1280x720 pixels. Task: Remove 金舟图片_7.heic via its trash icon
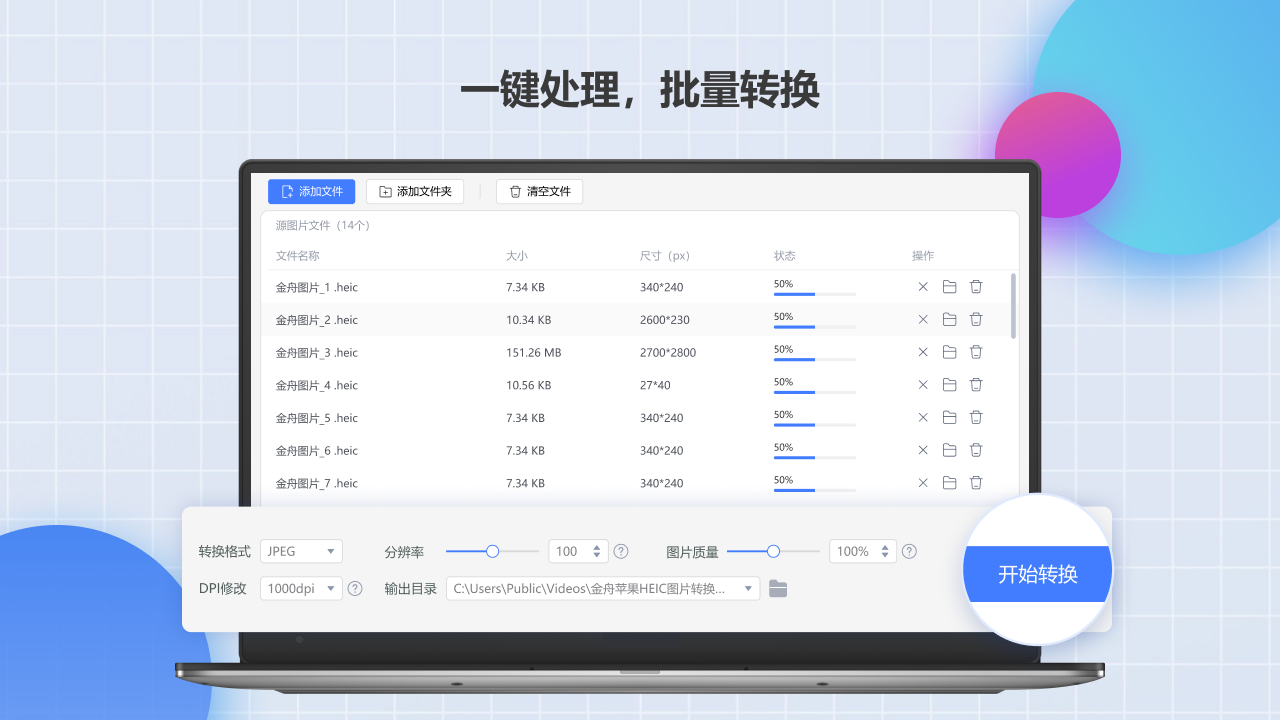pos(976,483)
